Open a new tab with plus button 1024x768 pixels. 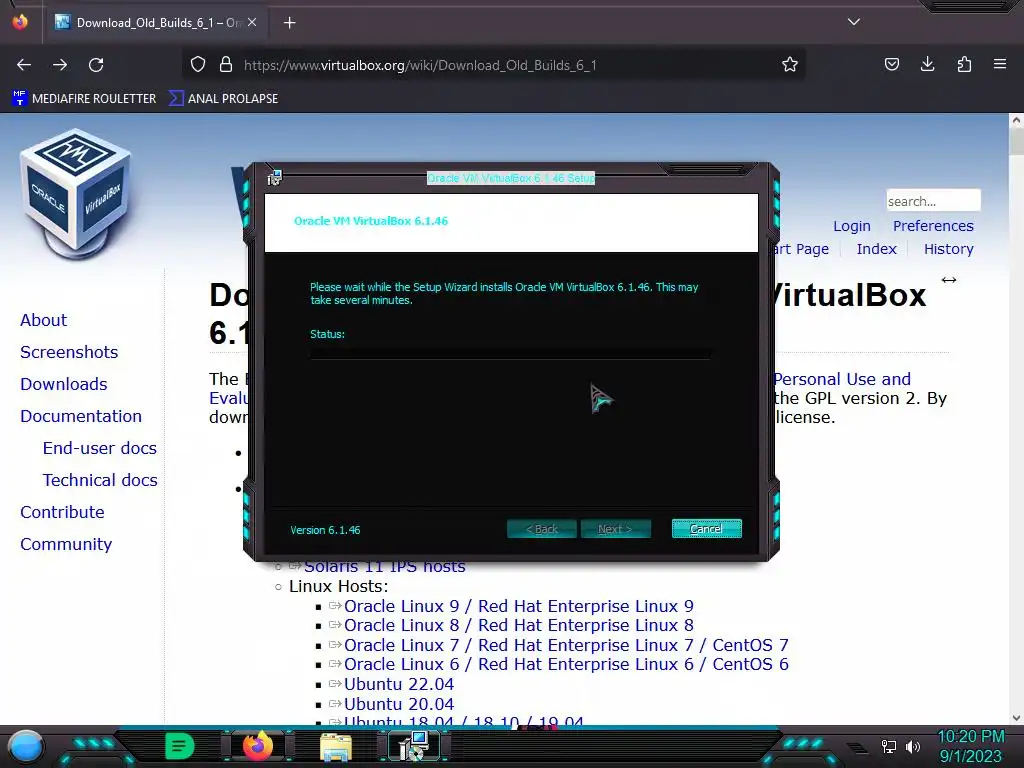point(289,23)
